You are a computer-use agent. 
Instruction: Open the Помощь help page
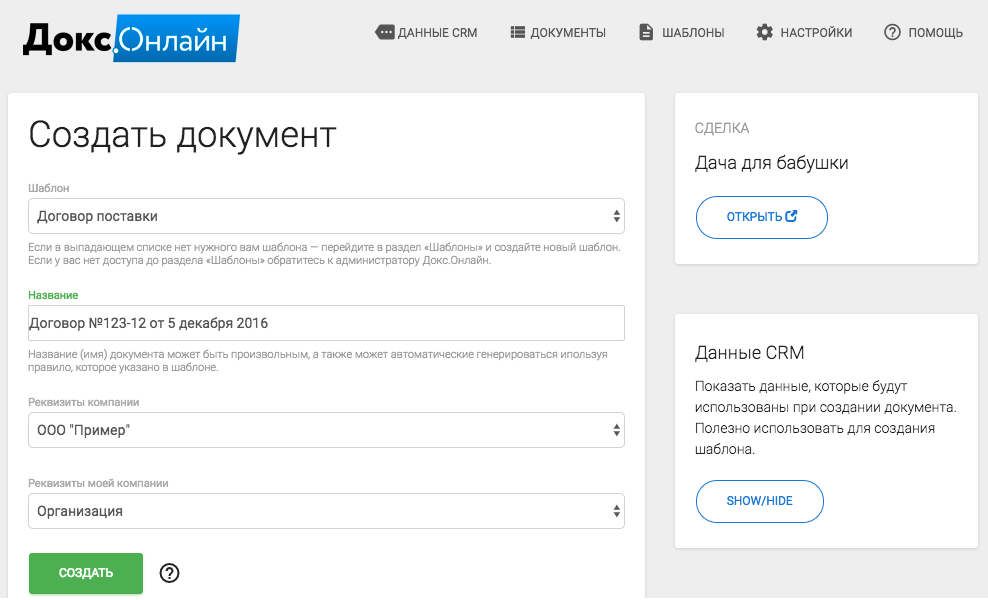[x=935, y=33]
